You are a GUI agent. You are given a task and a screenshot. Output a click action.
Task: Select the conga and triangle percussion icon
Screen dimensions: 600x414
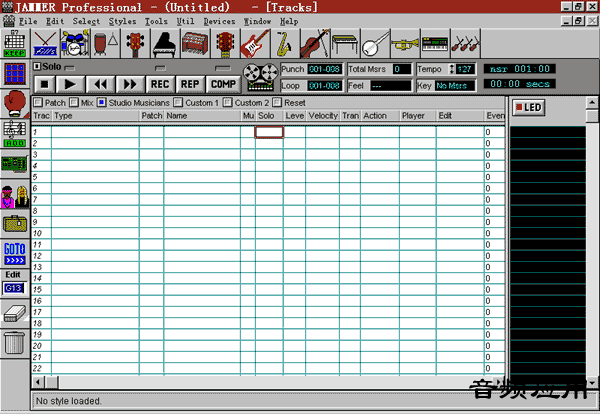click(x=105, y=43)
